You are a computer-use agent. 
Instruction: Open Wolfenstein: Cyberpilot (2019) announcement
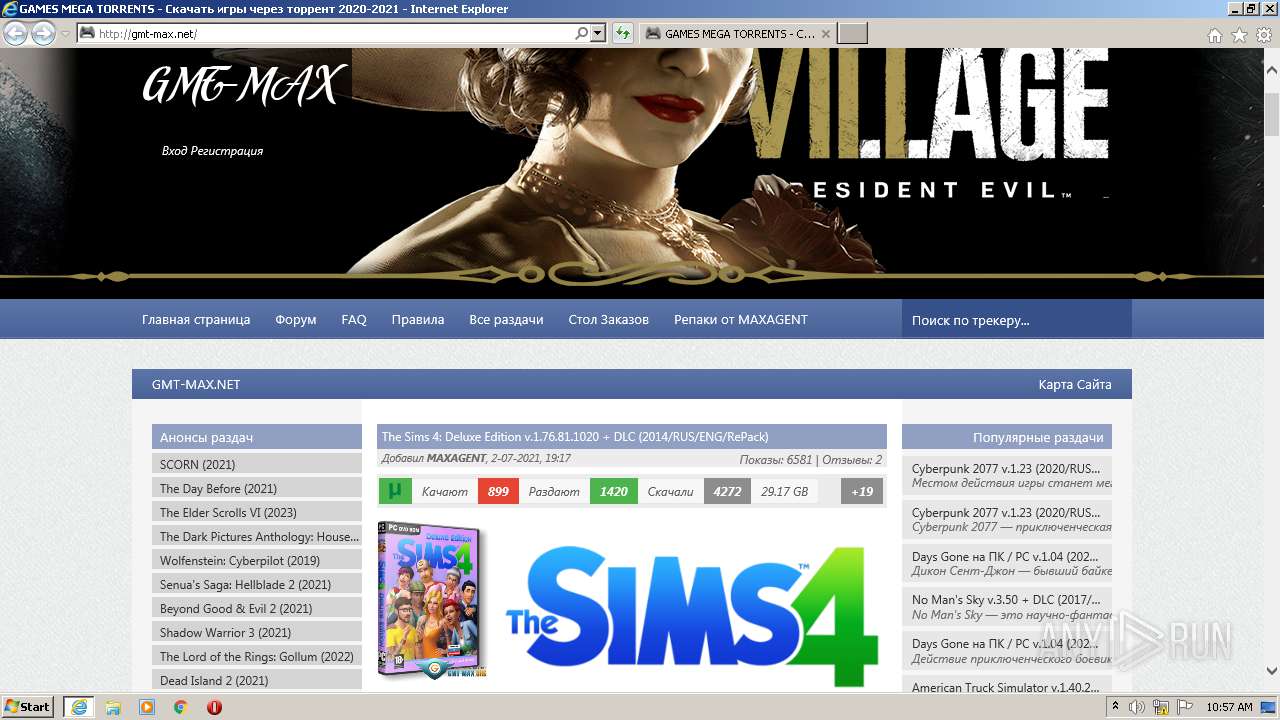tap(257, 560)
